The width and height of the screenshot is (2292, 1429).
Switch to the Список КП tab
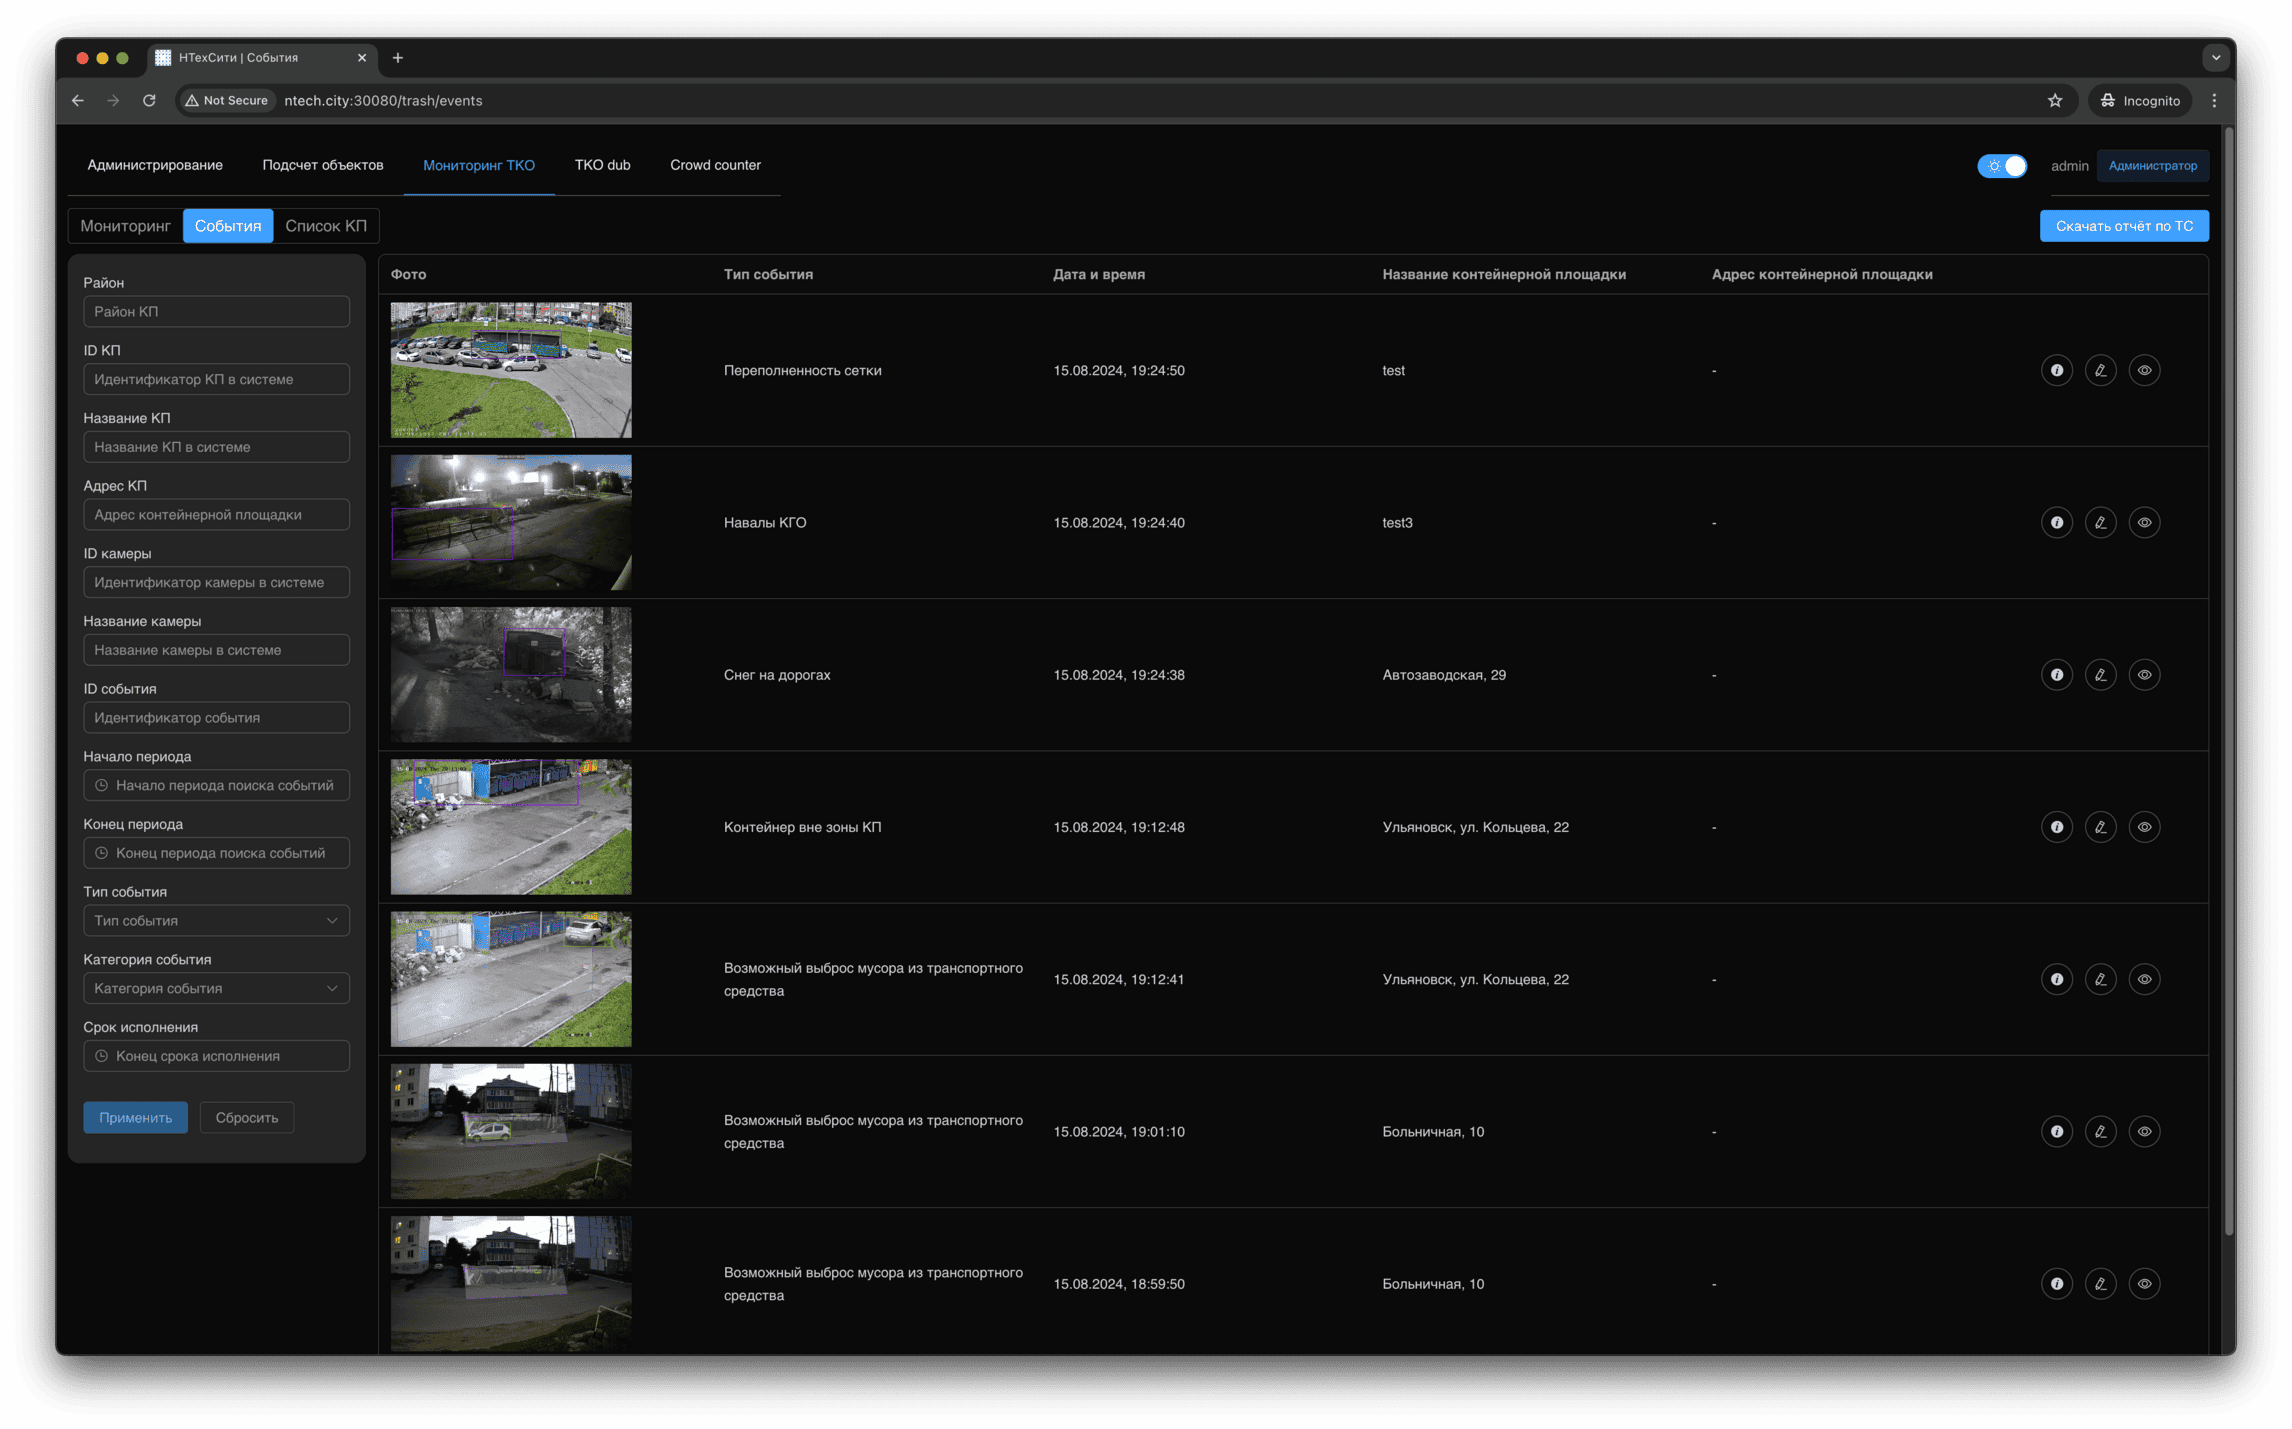point(325,226)
